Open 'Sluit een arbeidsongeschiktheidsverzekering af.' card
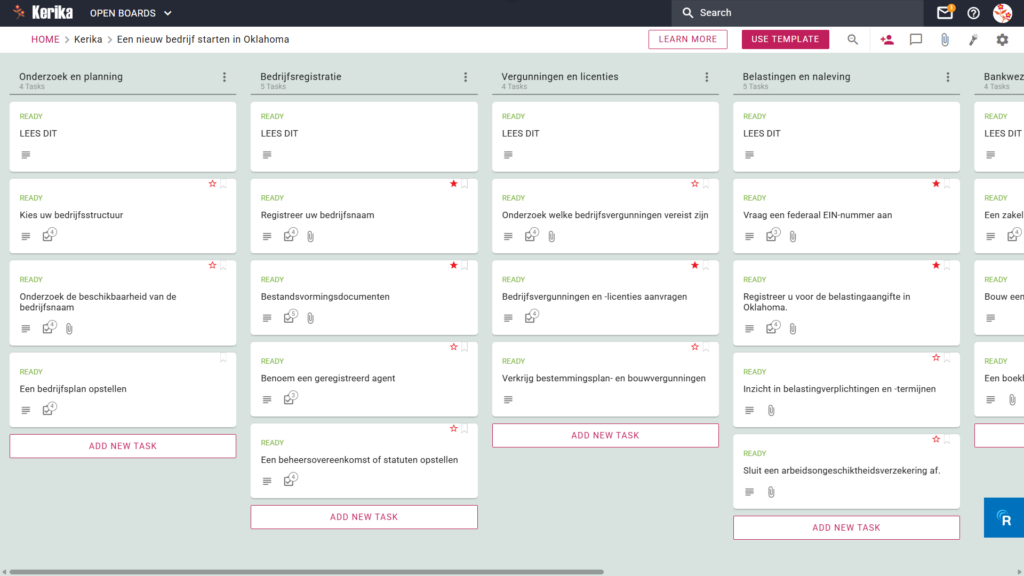 pos(846,471)
